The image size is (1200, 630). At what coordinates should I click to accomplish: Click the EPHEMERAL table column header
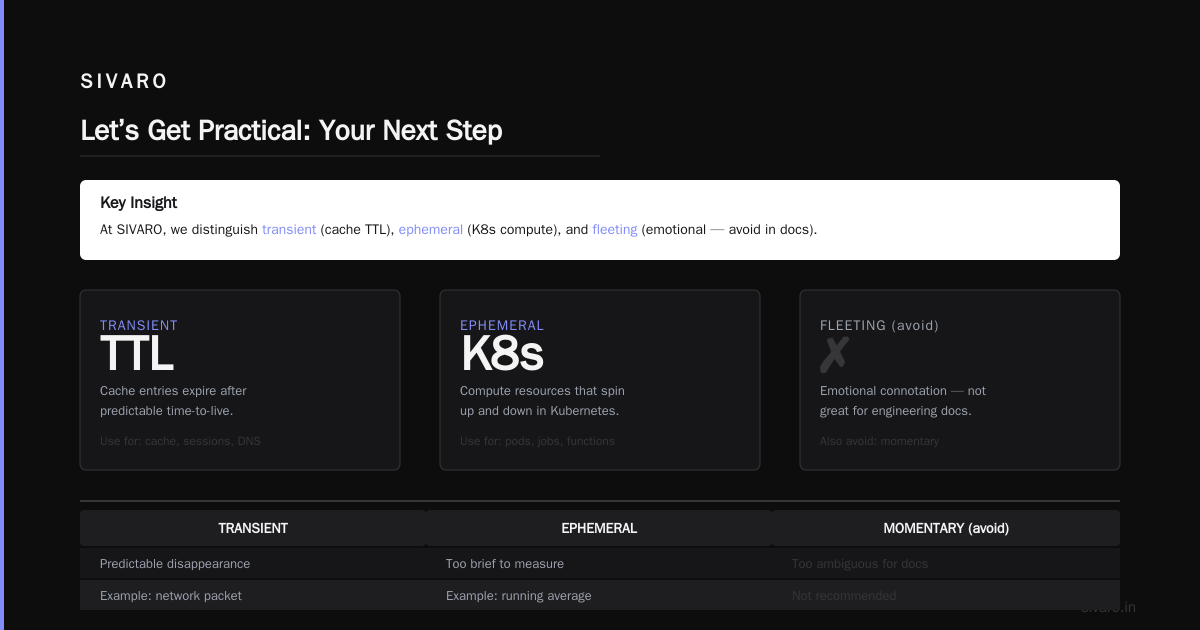[x=599, y=528]
